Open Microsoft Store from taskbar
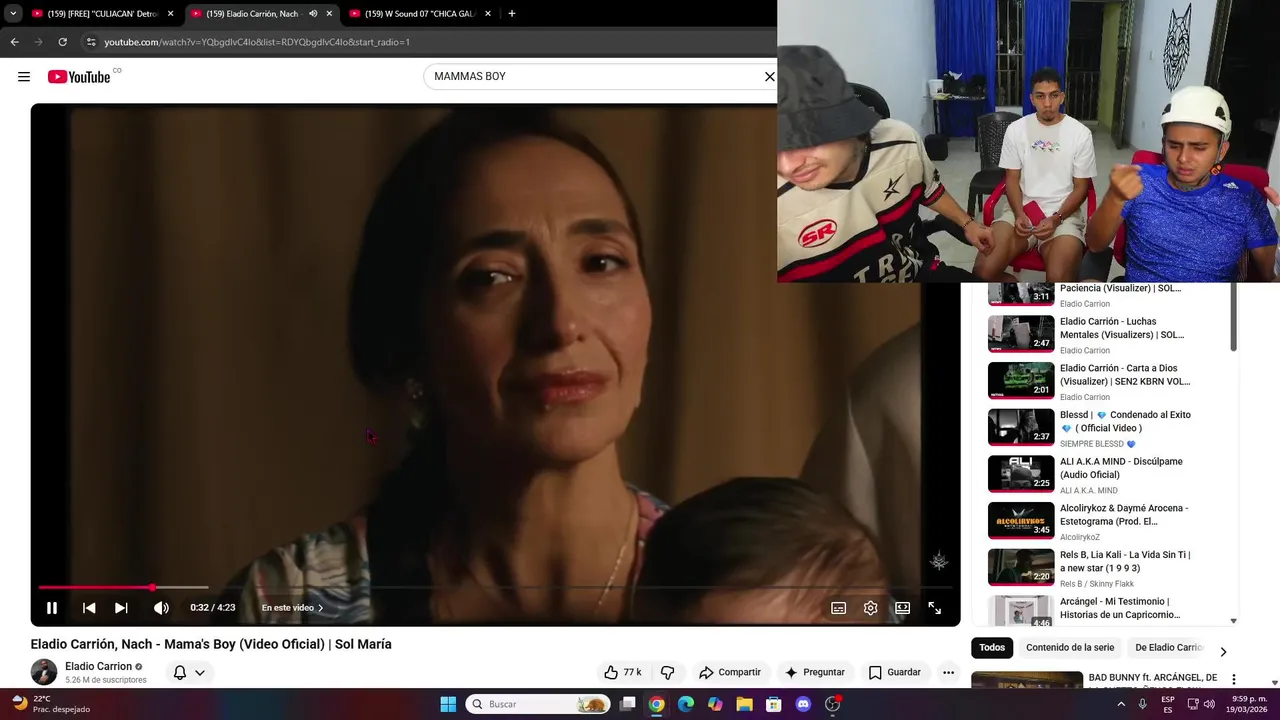This screenshot has height=720, width=1280. point(773,704)
